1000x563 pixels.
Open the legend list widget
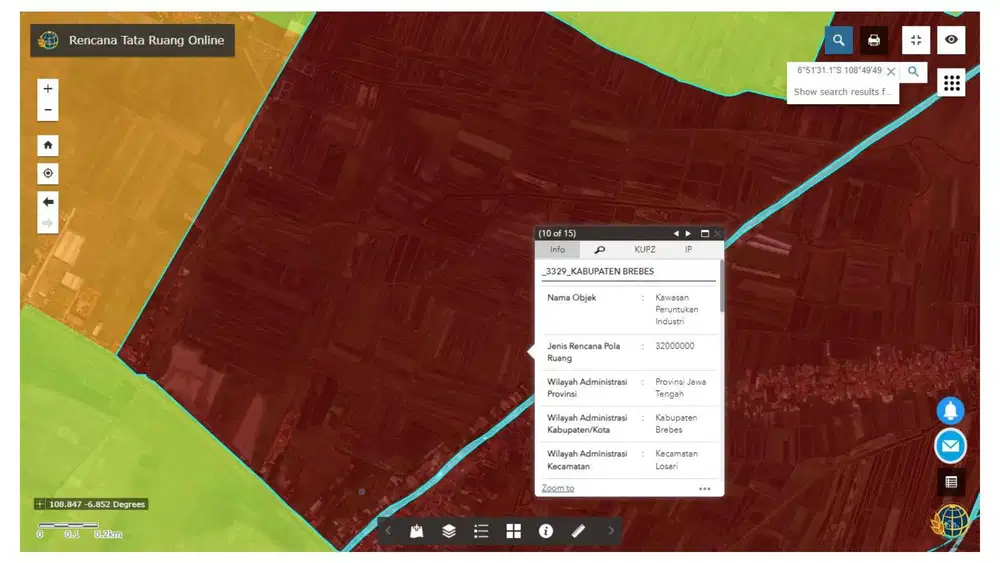481,531
